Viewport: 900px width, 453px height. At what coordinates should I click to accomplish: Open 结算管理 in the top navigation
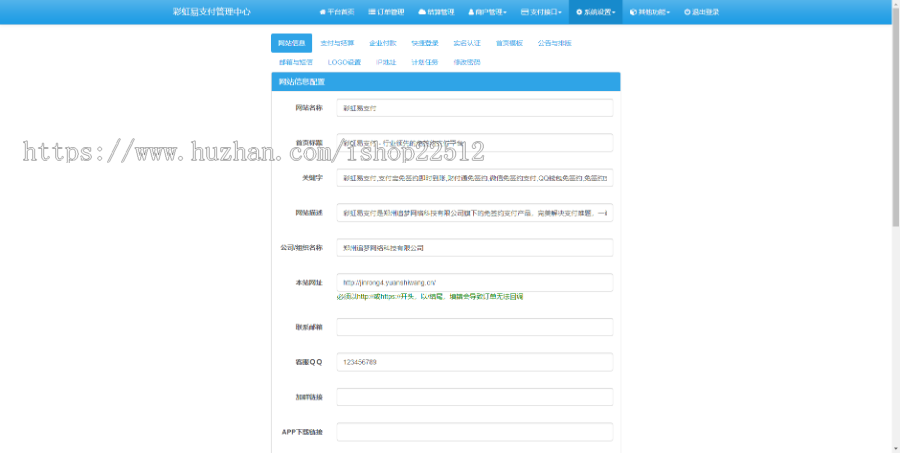click(436, 12)
